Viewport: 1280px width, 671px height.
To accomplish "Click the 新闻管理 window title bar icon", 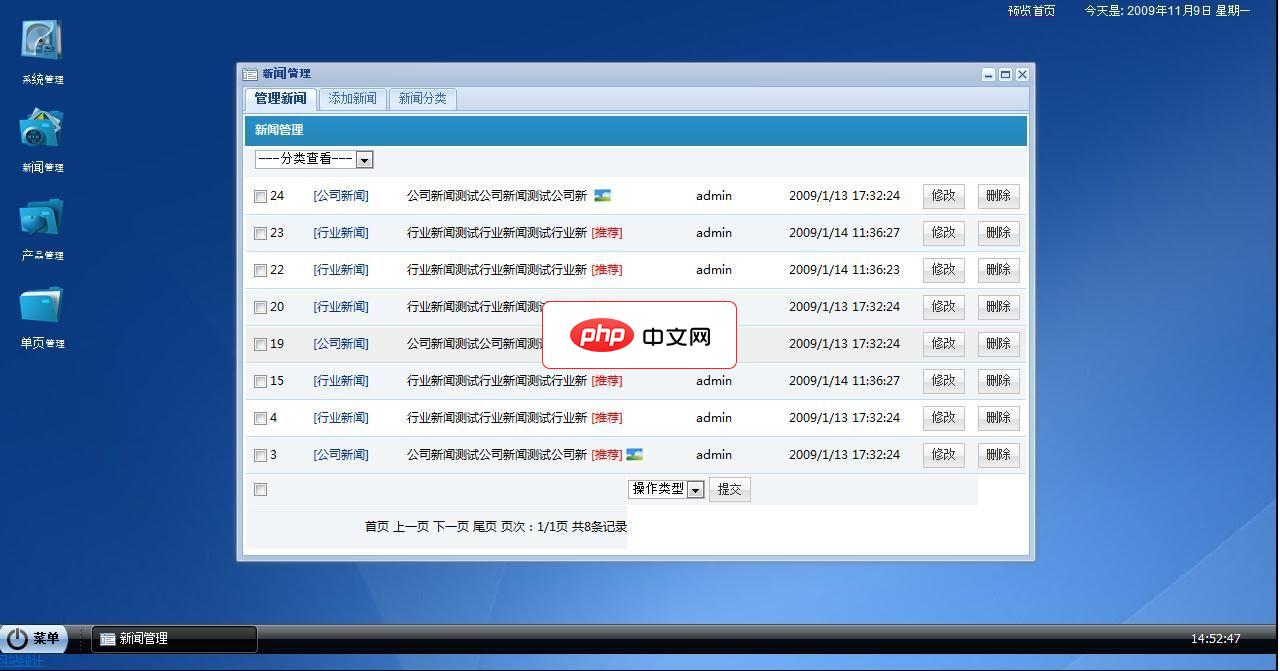I will tap(248, 73).
